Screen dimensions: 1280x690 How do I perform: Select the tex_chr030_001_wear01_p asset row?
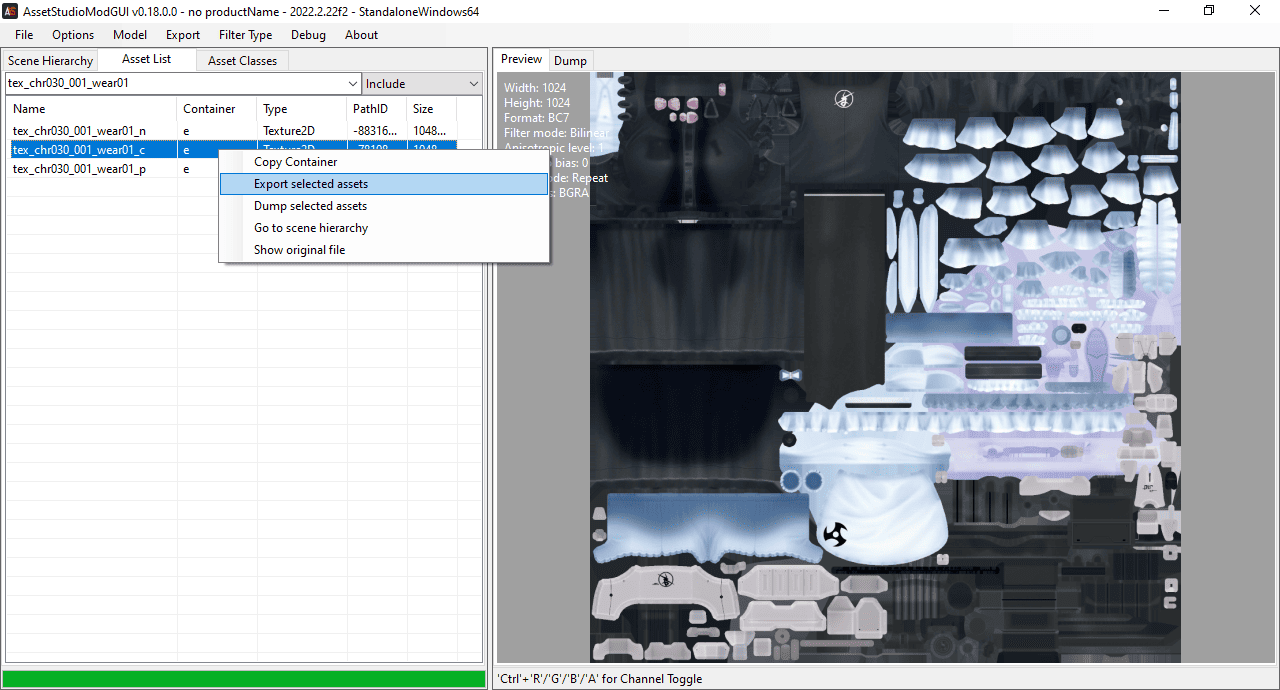79,169
